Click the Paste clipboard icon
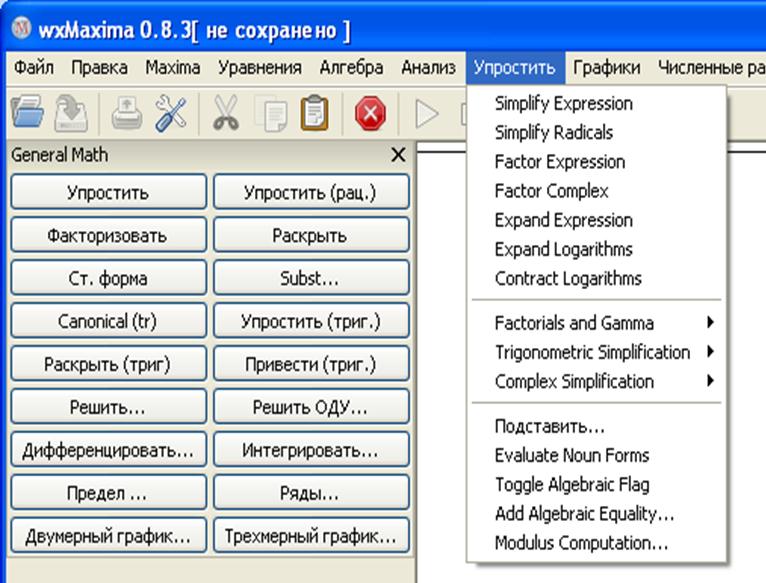Image resolution: width=766 pixels, height=583 pixels. (315, 113)
